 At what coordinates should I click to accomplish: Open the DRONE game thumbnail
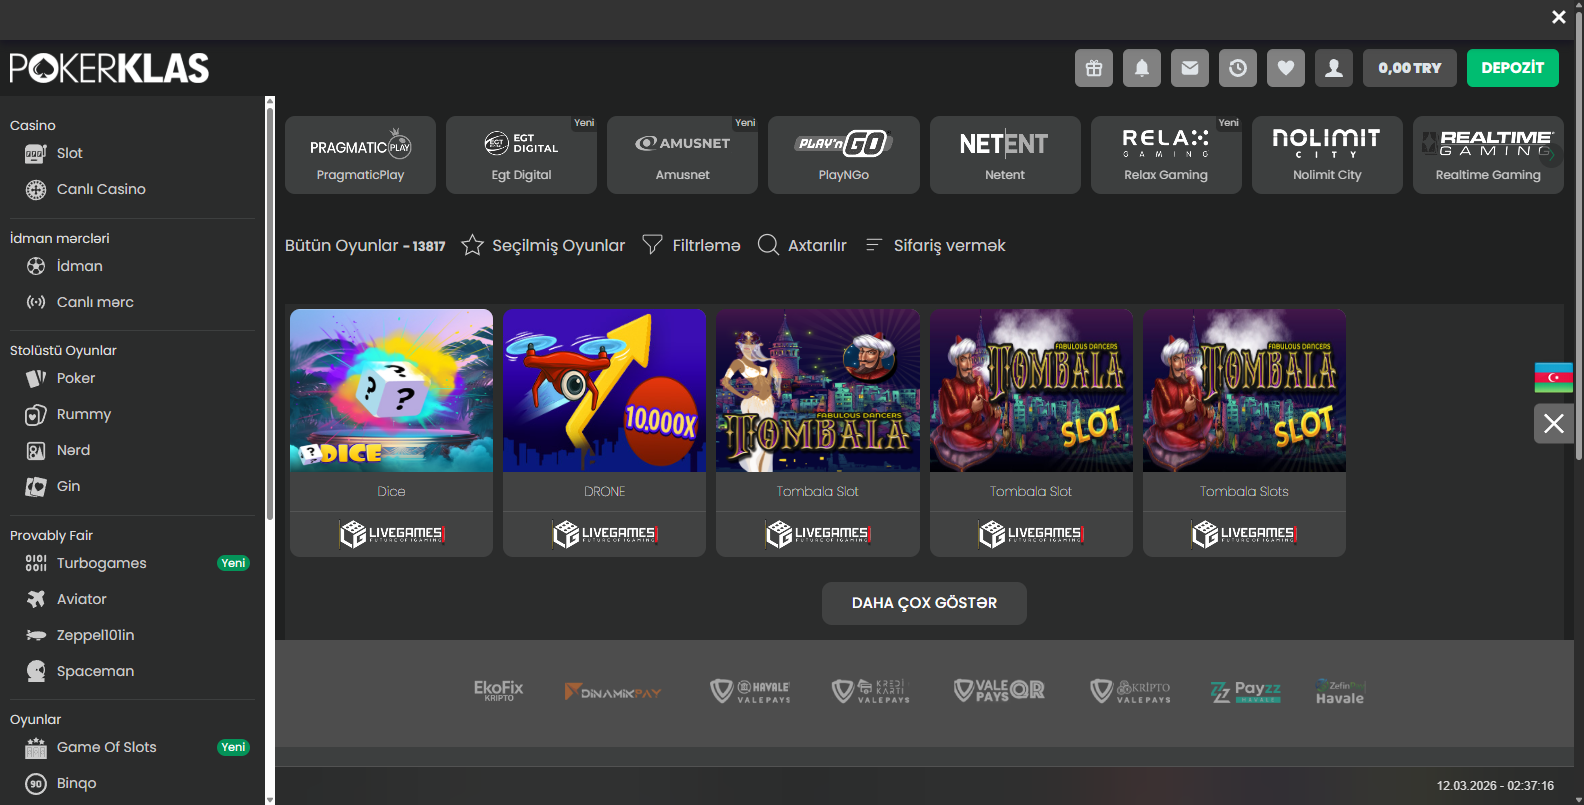pyautogui.click(x=604, y=390)
